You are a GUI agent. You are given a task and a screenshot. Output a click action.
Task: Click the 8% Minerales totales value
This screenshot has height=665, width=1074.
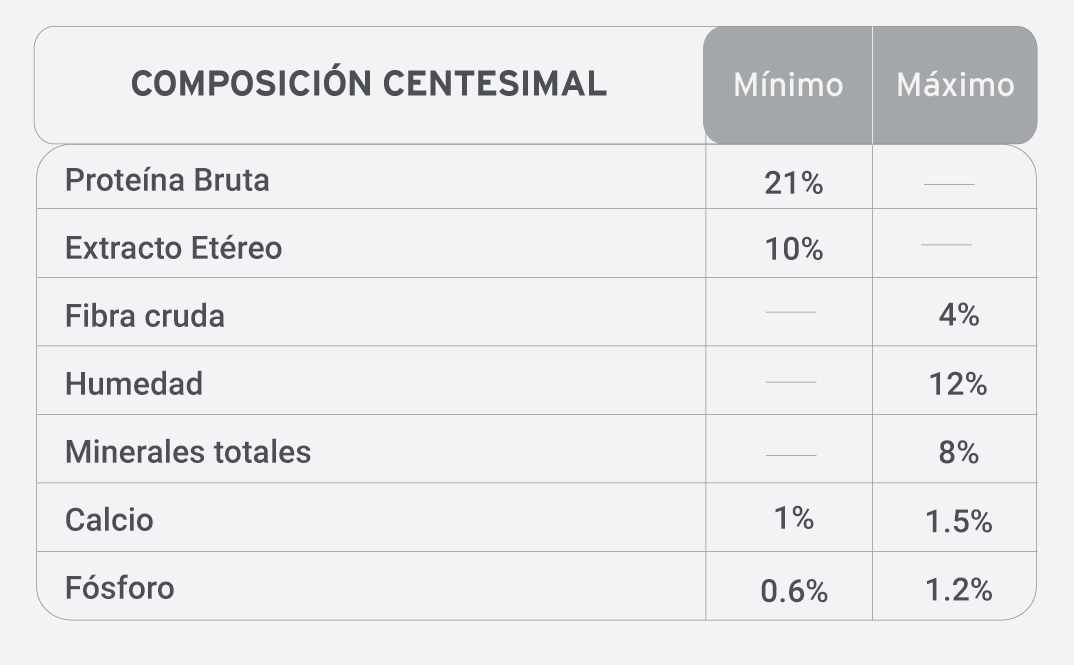pyautogui.click(x=958, y=452)
